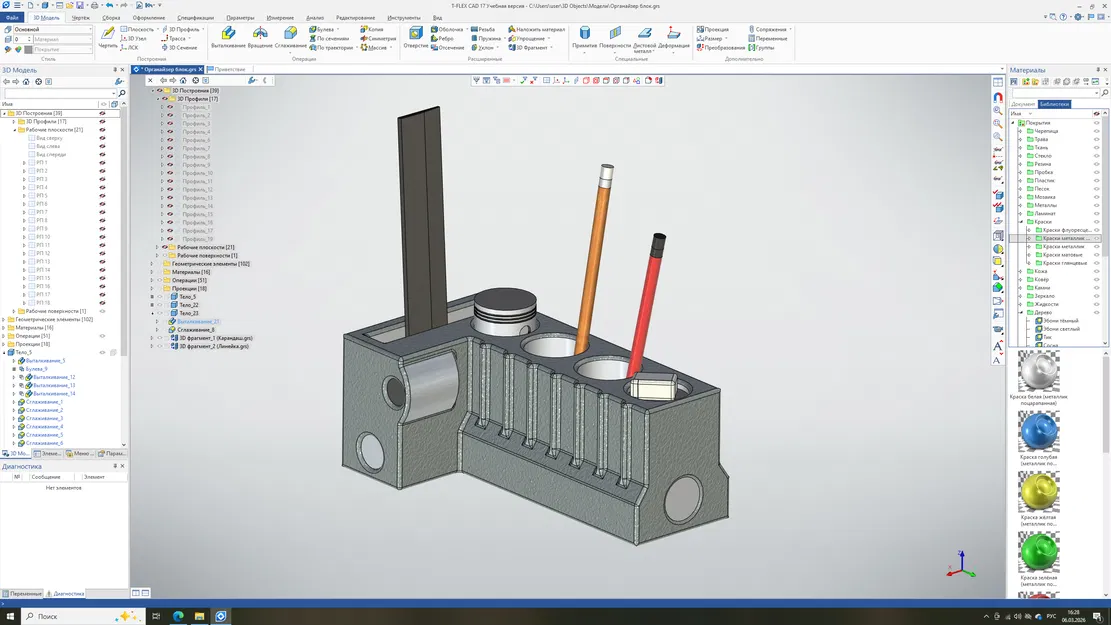The height and width of the screenshot is (625, 1111).
Task: Open the Приветствие document tab
Action: (228, 69)
